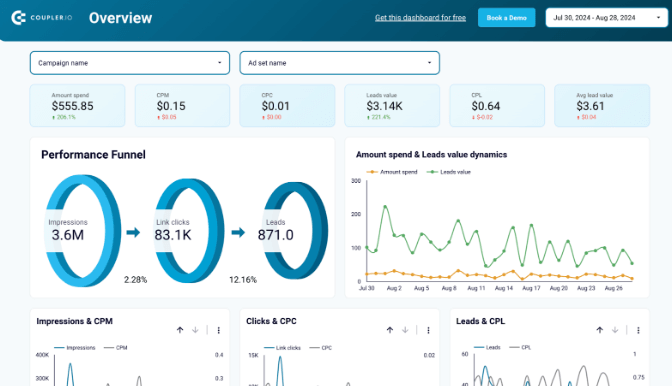Image resolution: width=672 pixels, height=386 pixels.
Task: Toggle CPM legend item
Action: click(x=116, y=347)
